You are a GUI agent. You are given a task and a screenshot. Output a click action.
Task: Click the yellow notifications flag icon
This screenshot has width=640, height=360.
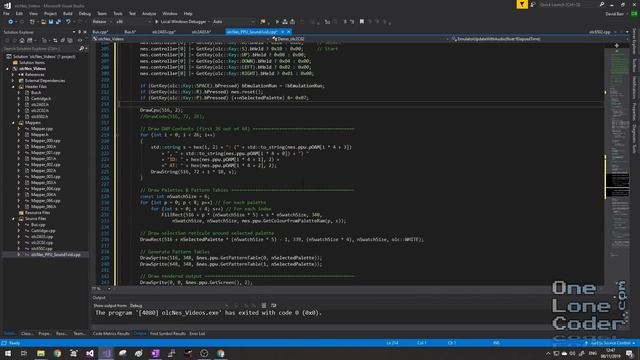tap(522, 4)
